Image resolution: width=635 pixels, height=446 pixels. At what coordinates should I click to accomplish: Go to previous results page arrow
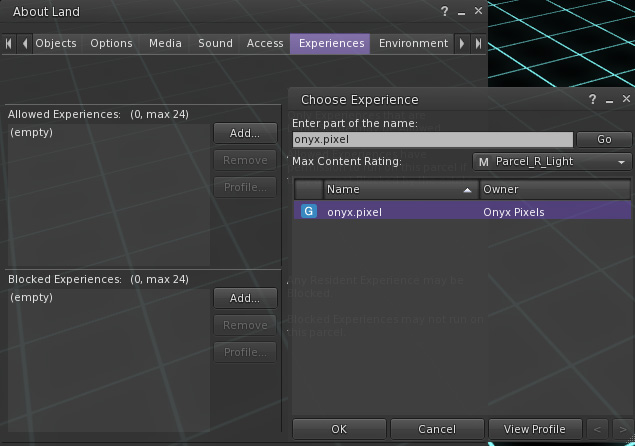click(x=597, y=429)
